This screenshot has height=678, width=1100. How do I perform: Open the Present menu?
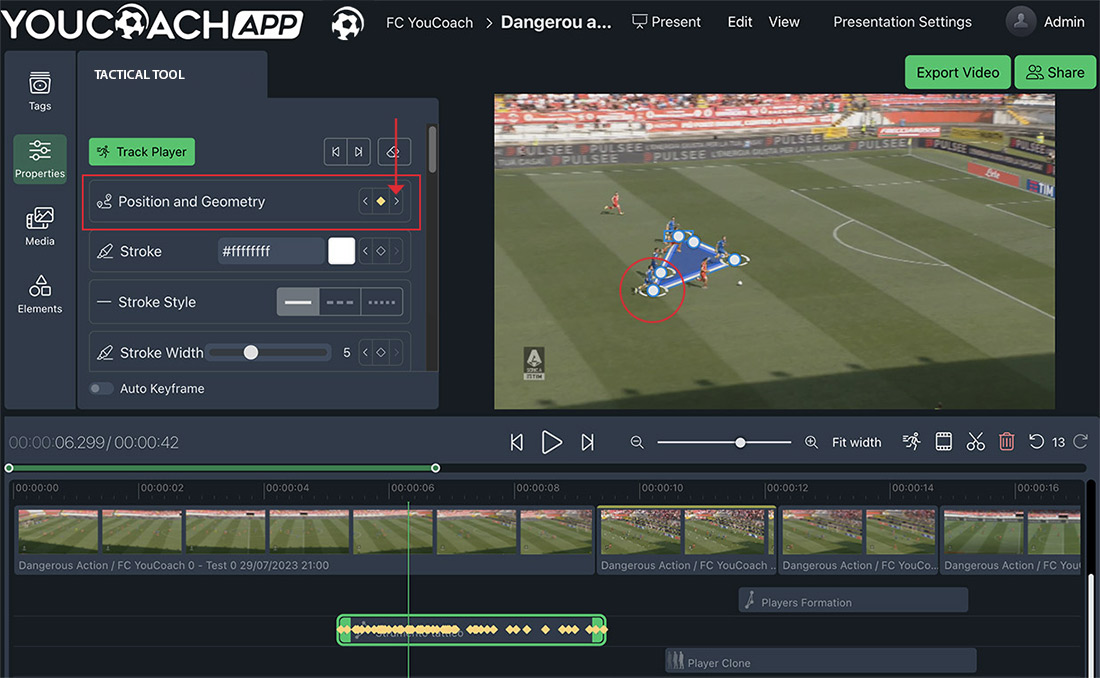click(x=666, y=22)
